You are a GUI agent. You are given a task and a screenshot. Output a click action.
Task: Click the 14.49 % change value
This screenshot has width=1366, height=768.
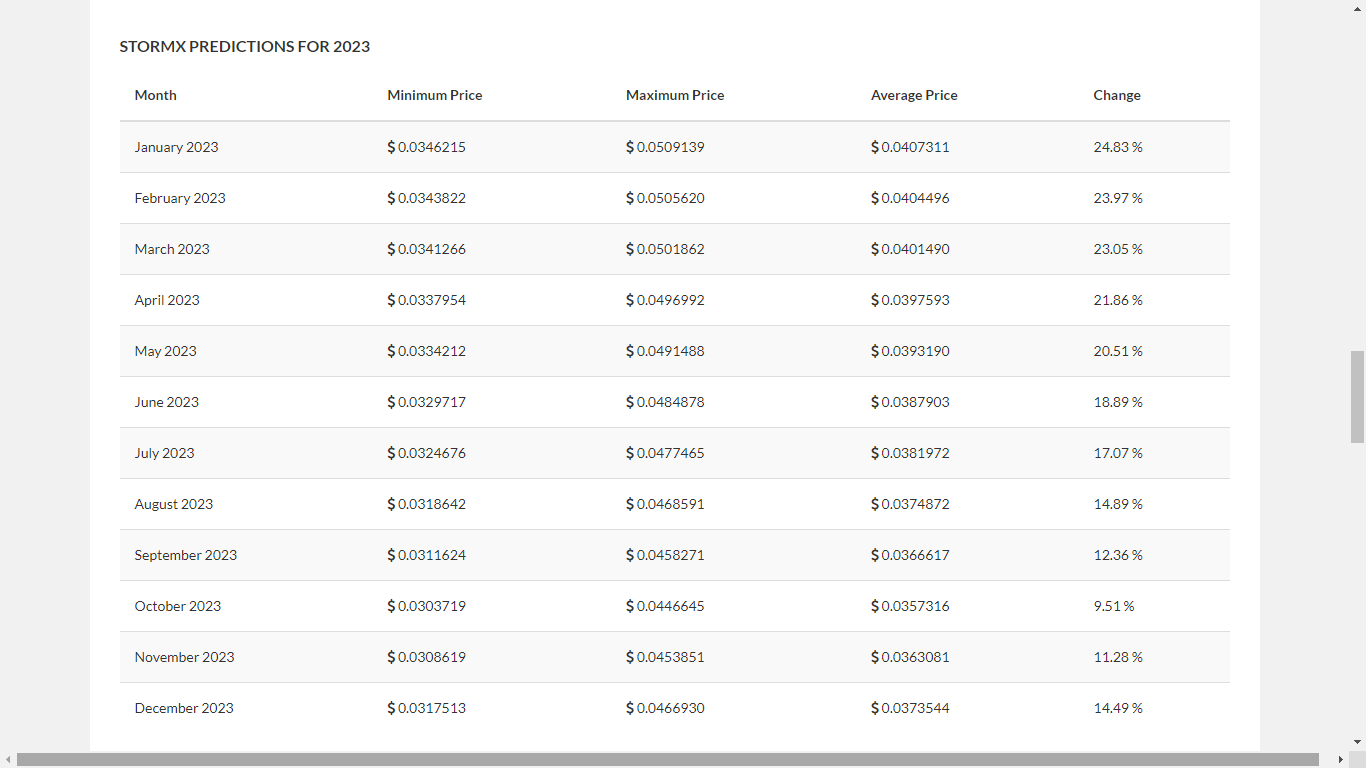coord(1118,708)
